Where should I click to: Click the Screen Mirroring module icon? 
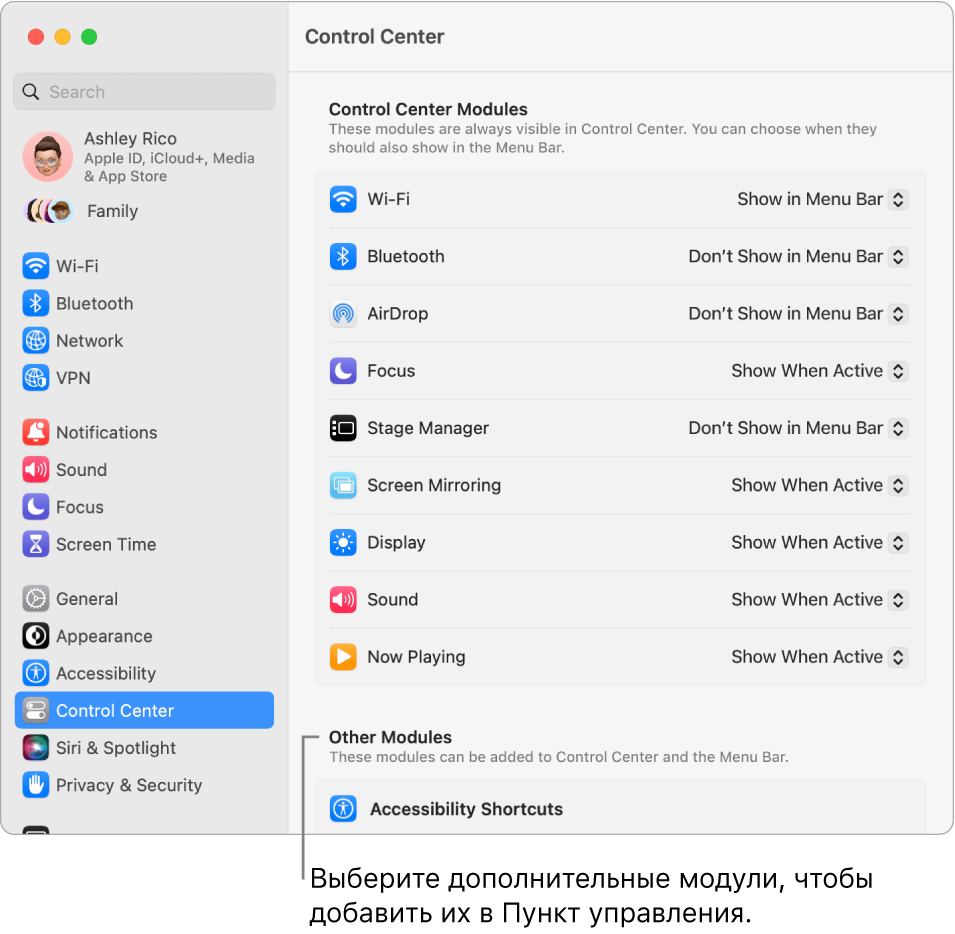(343, 485)
